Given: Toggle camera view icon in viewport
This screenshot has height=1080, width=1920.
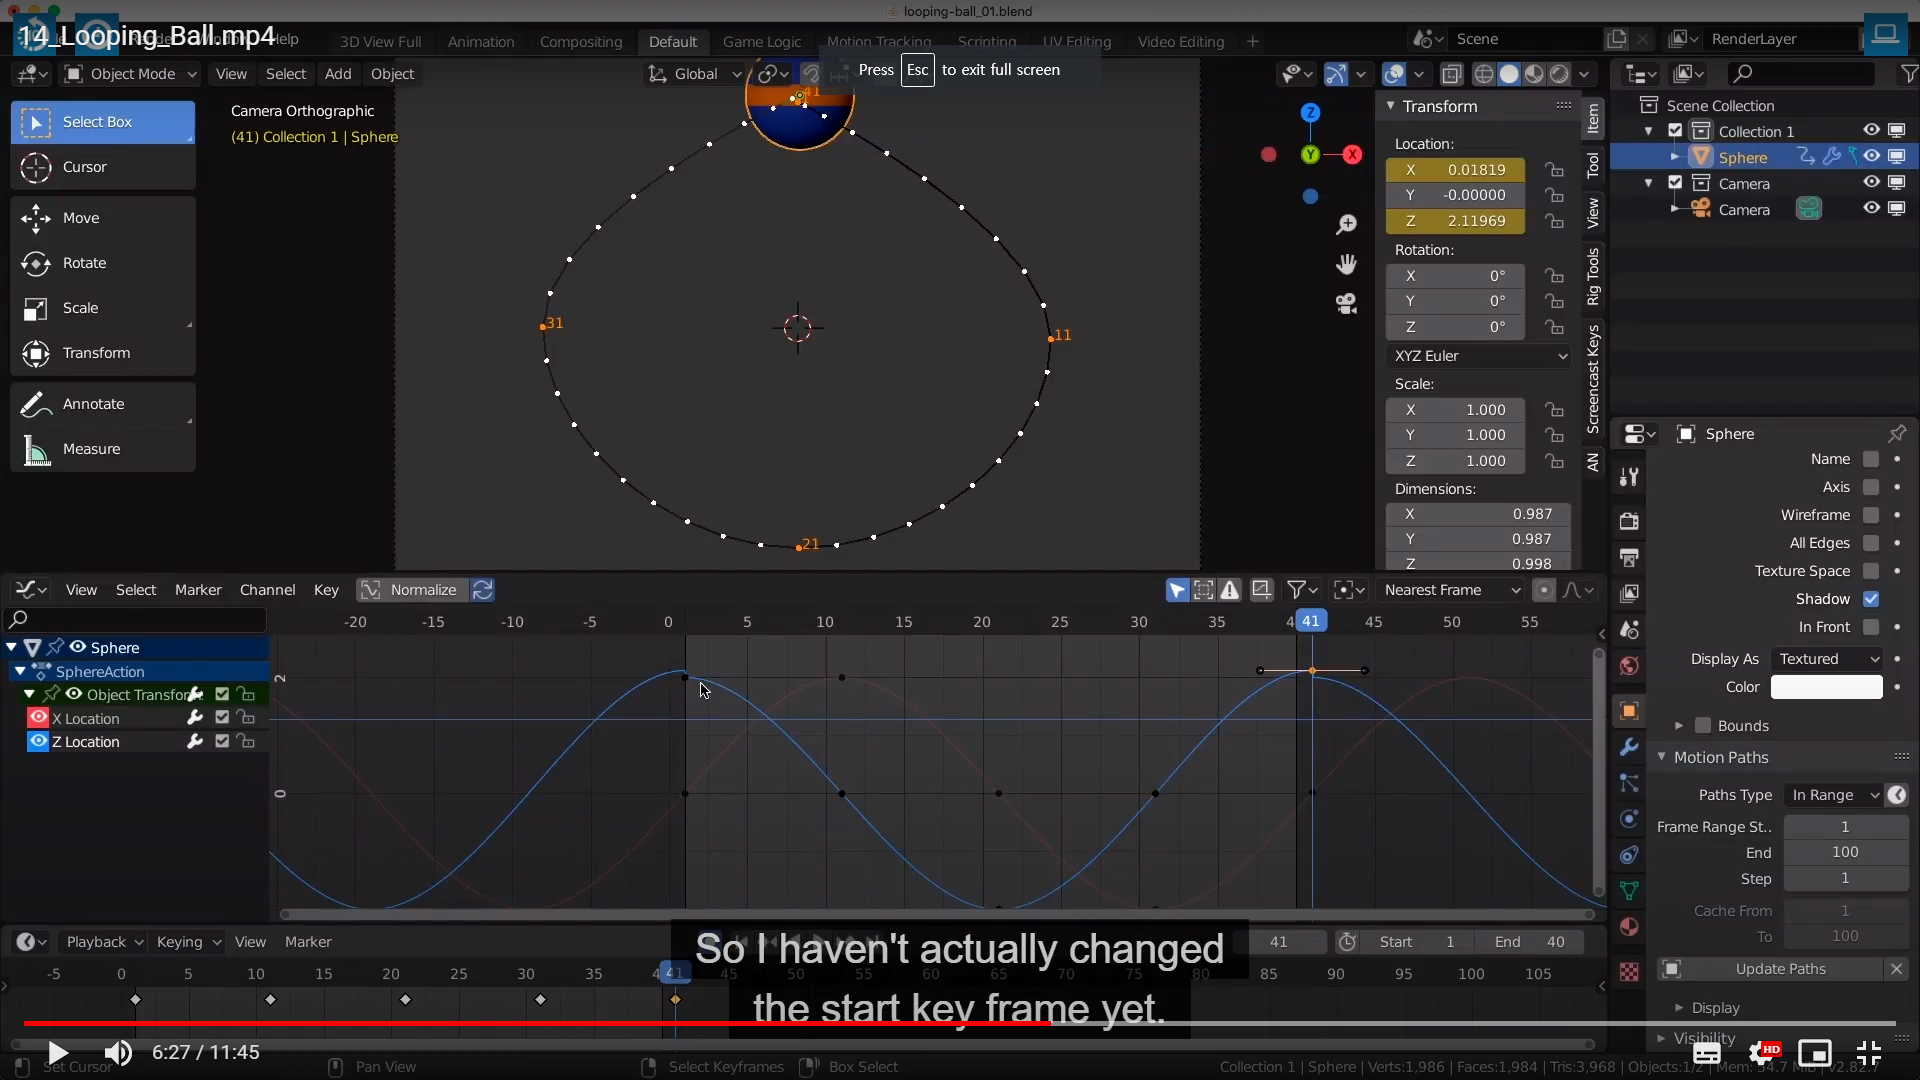Looking at the screenshot, I should [x=1347, y=304].
